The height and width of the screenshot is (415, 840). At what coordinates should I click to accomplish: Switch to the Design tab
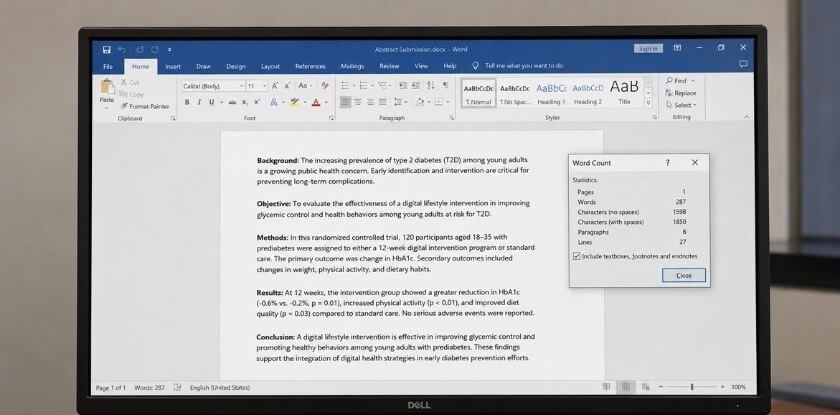236,66
